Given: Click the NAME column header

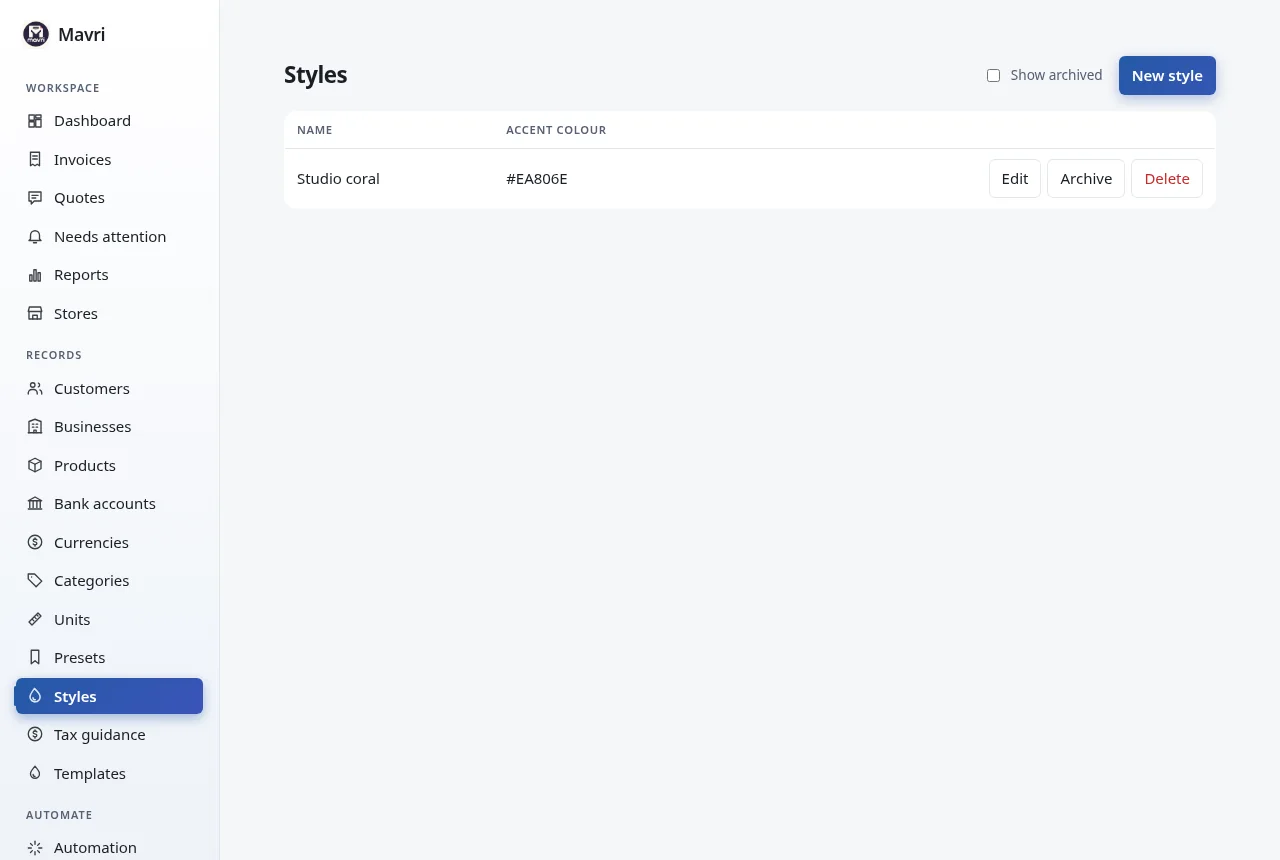Looking at the screenshot, I should [x=315, y=130].
